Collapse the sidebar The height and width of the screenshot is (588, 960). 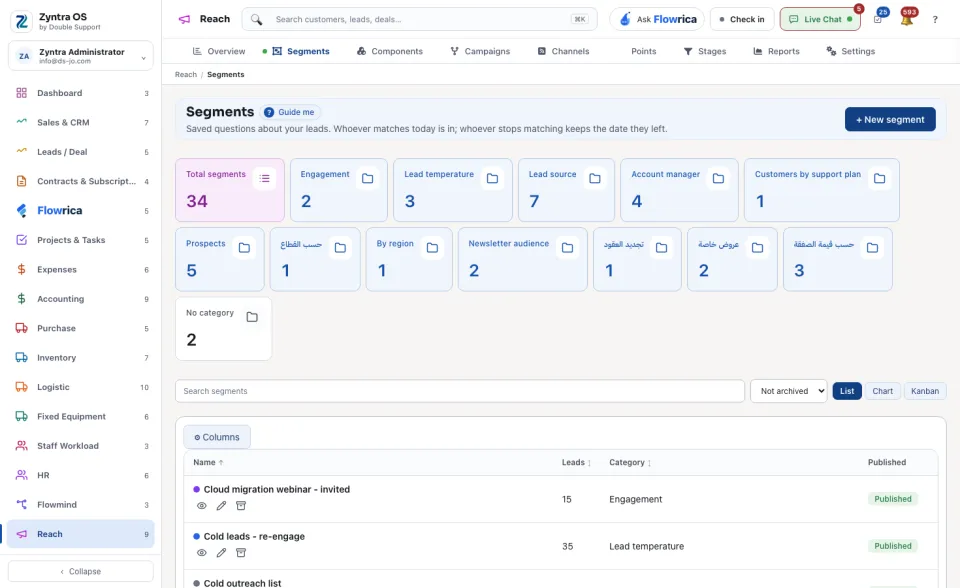coord(81,571)
